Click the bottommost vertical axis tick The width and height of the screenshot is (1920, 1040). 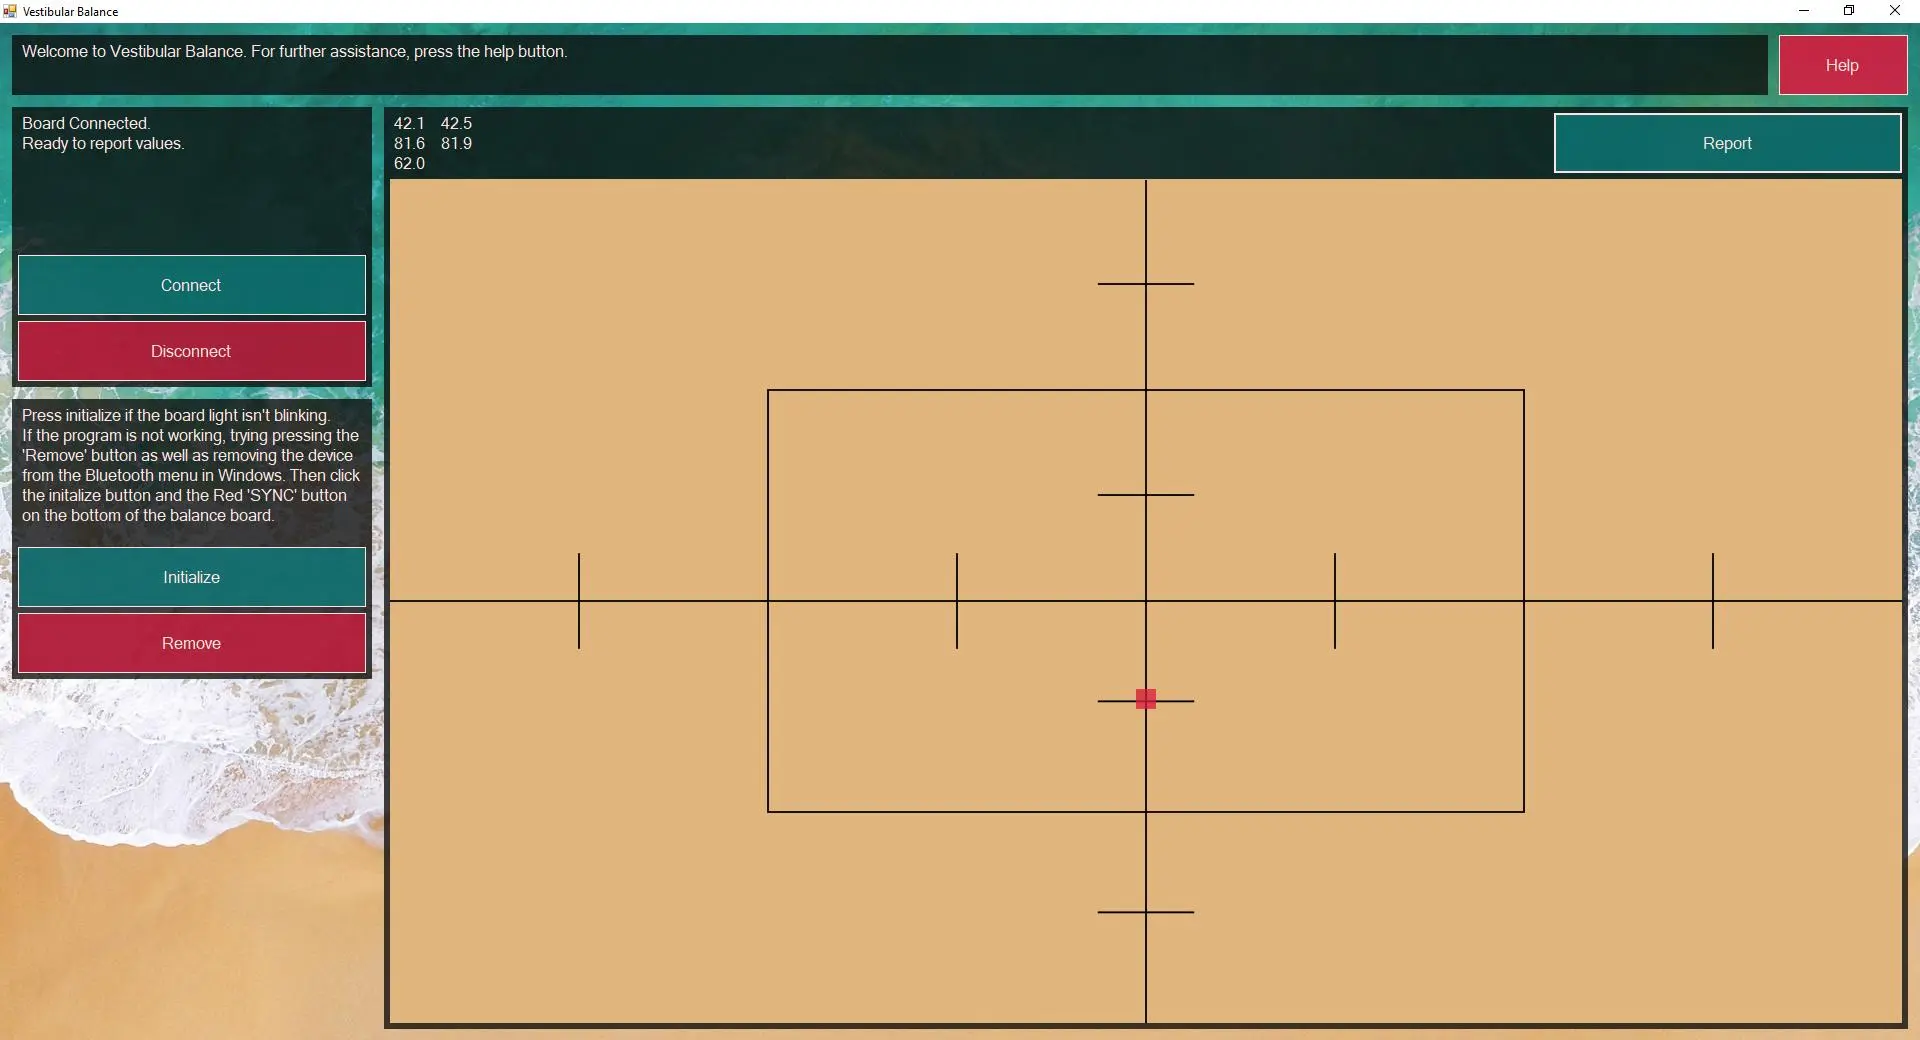pos(1146,912)
